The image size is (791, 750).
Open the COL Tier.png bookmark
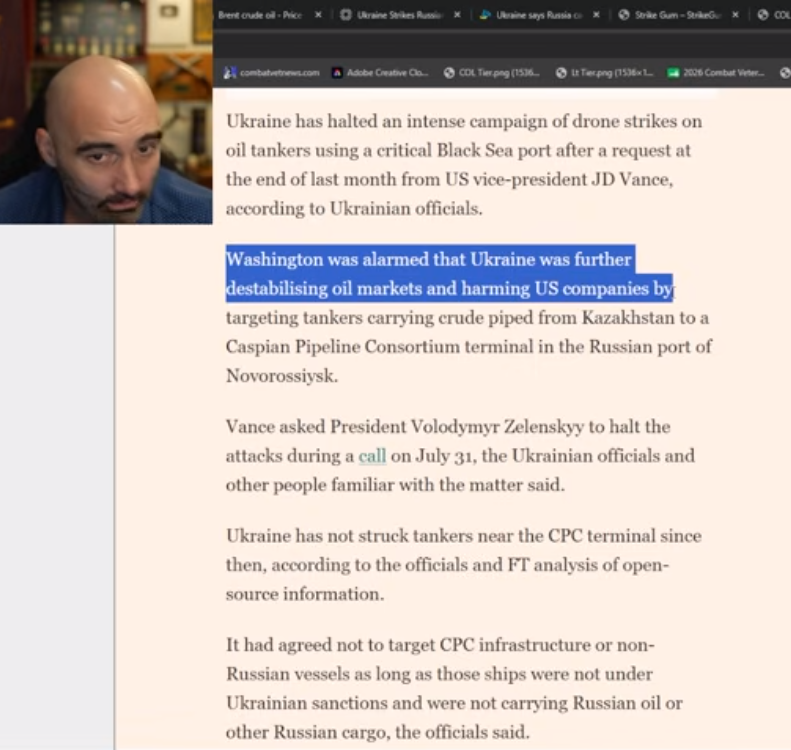tap(491, 73)
